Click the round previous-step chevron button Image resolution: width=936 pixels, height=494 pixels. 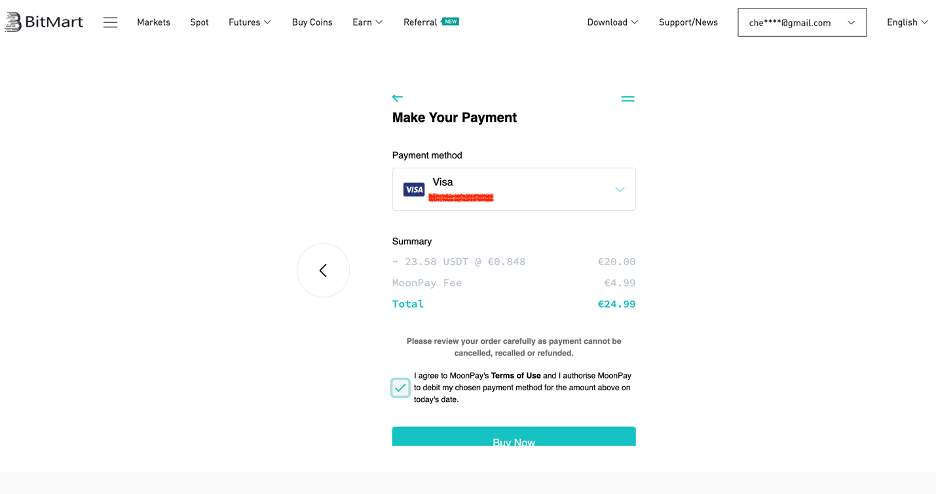323,270
